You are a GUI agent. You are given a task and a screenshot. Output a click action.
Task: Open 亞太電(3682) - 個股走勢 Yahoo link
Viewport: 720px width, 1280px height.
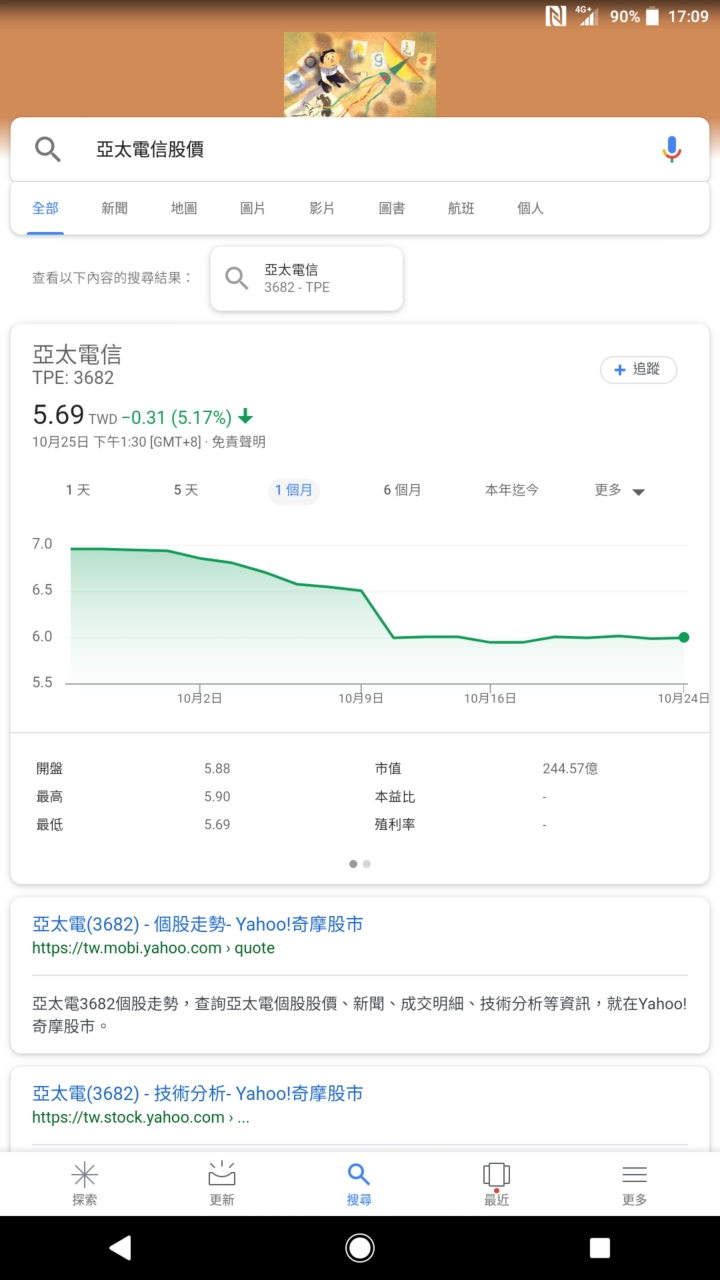pyautogui.click(x=198, y=924)
